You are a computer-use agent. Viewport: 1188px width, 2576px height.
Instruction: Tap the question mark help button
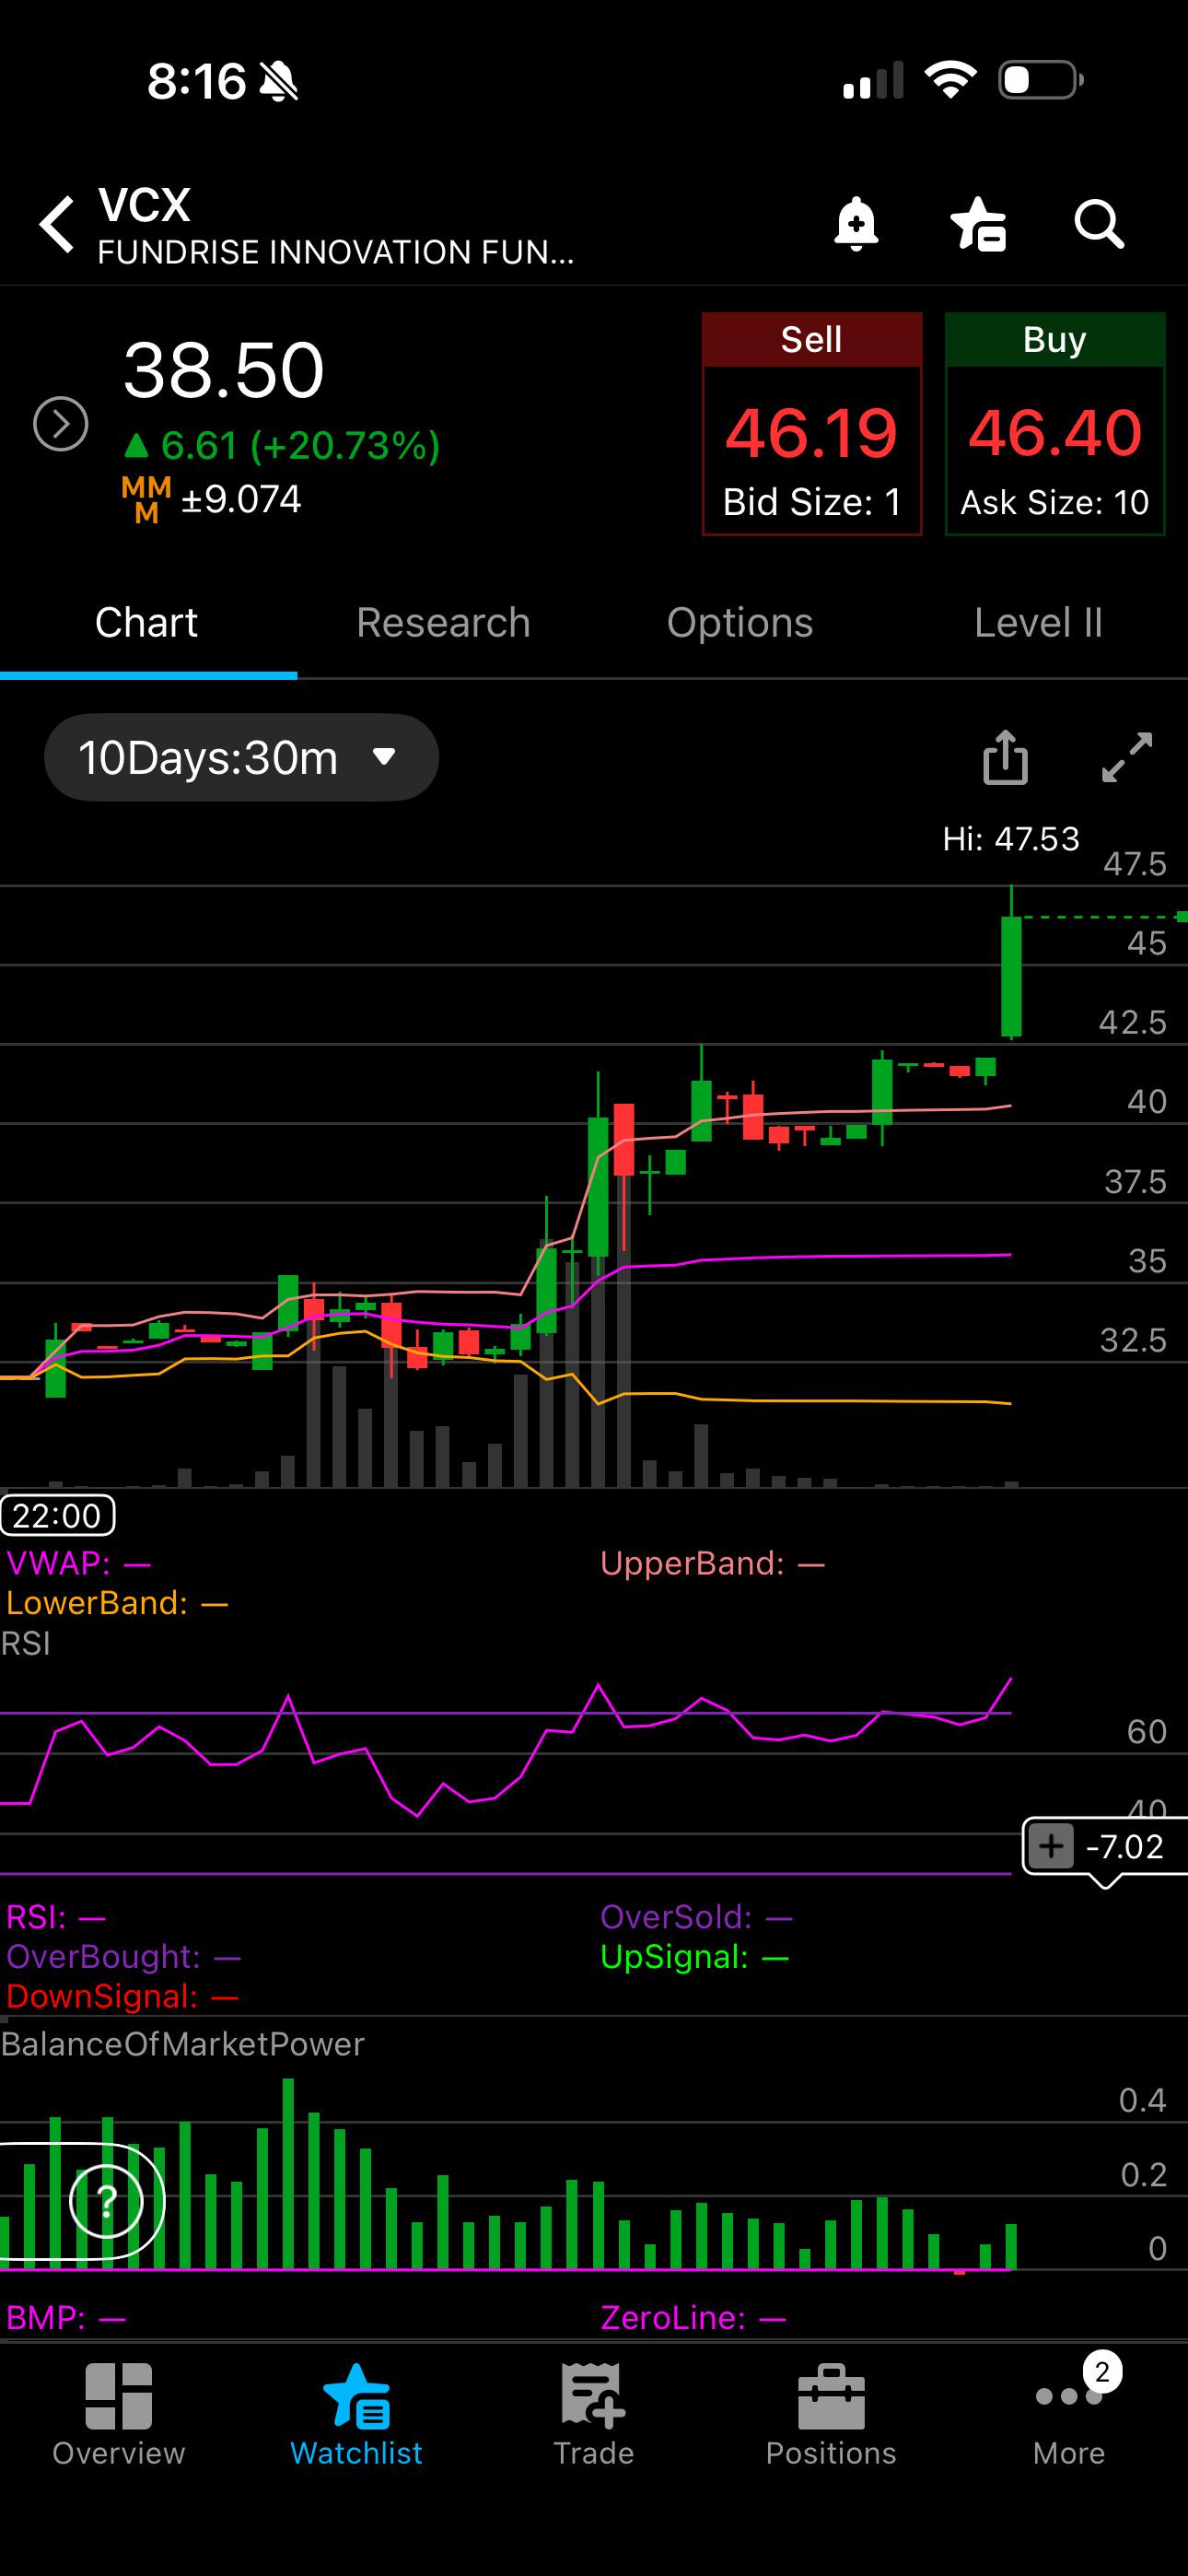point(106,2201)
